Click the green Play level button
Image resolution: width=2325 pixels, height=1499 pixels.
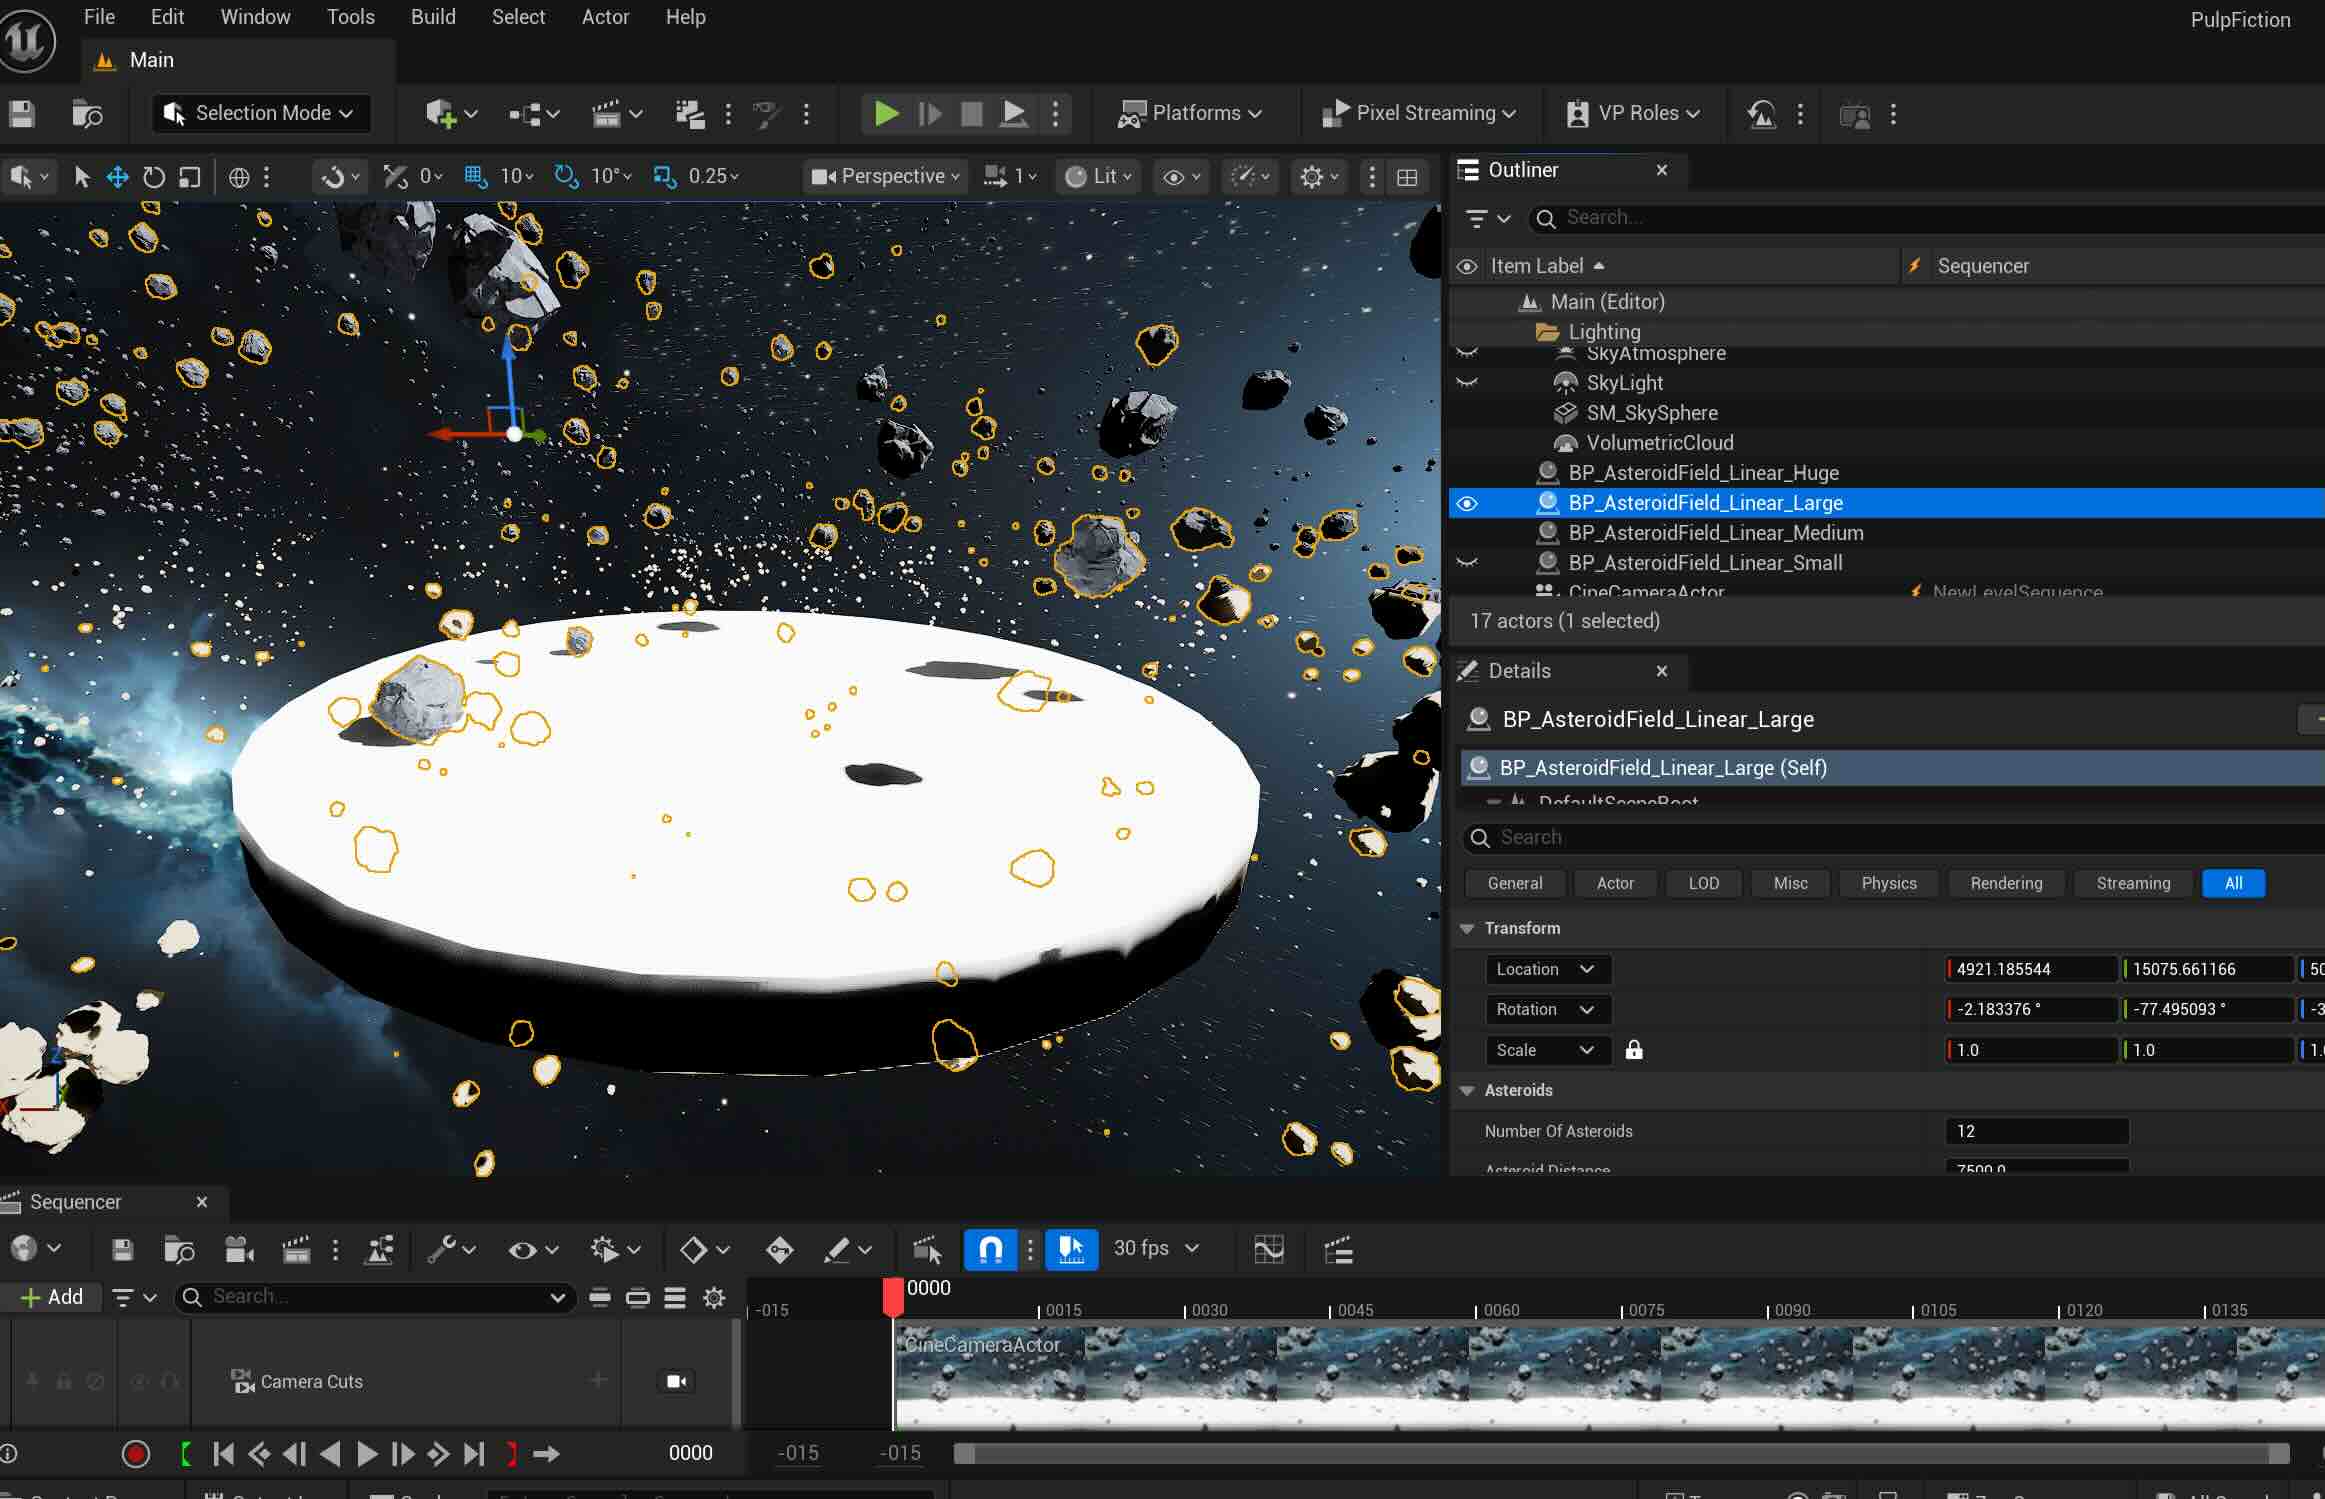tap(885, 113)
